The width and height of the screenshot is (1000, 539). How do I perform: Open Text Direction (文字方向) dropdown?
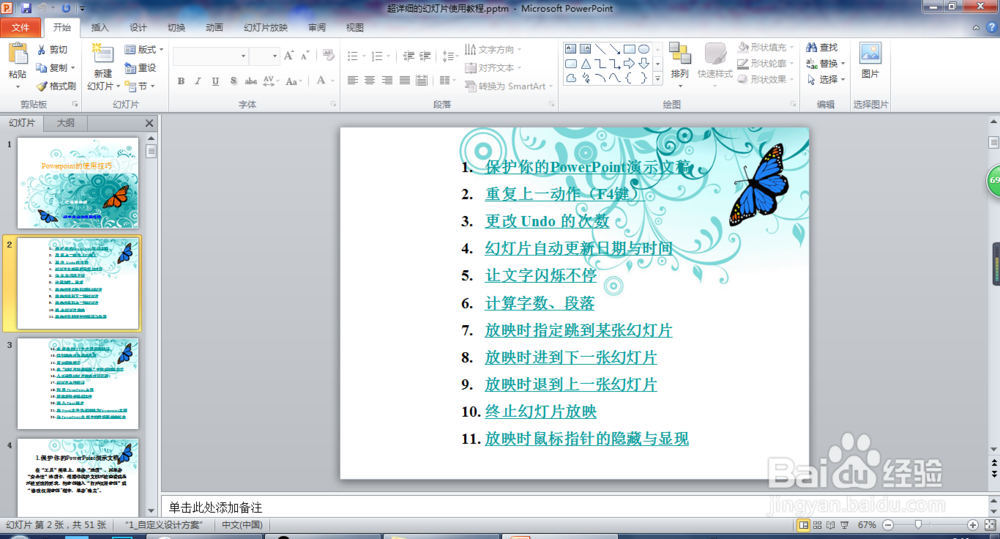click(492, 50)
